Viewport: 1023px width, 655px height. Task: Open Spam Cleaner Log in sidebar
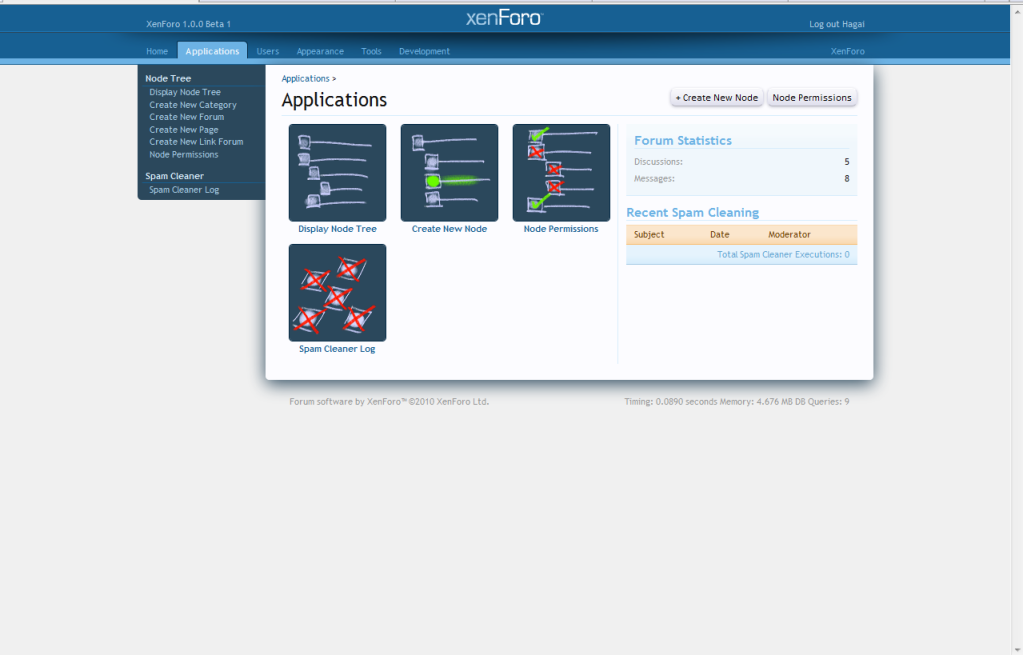(x=184, y=190)
